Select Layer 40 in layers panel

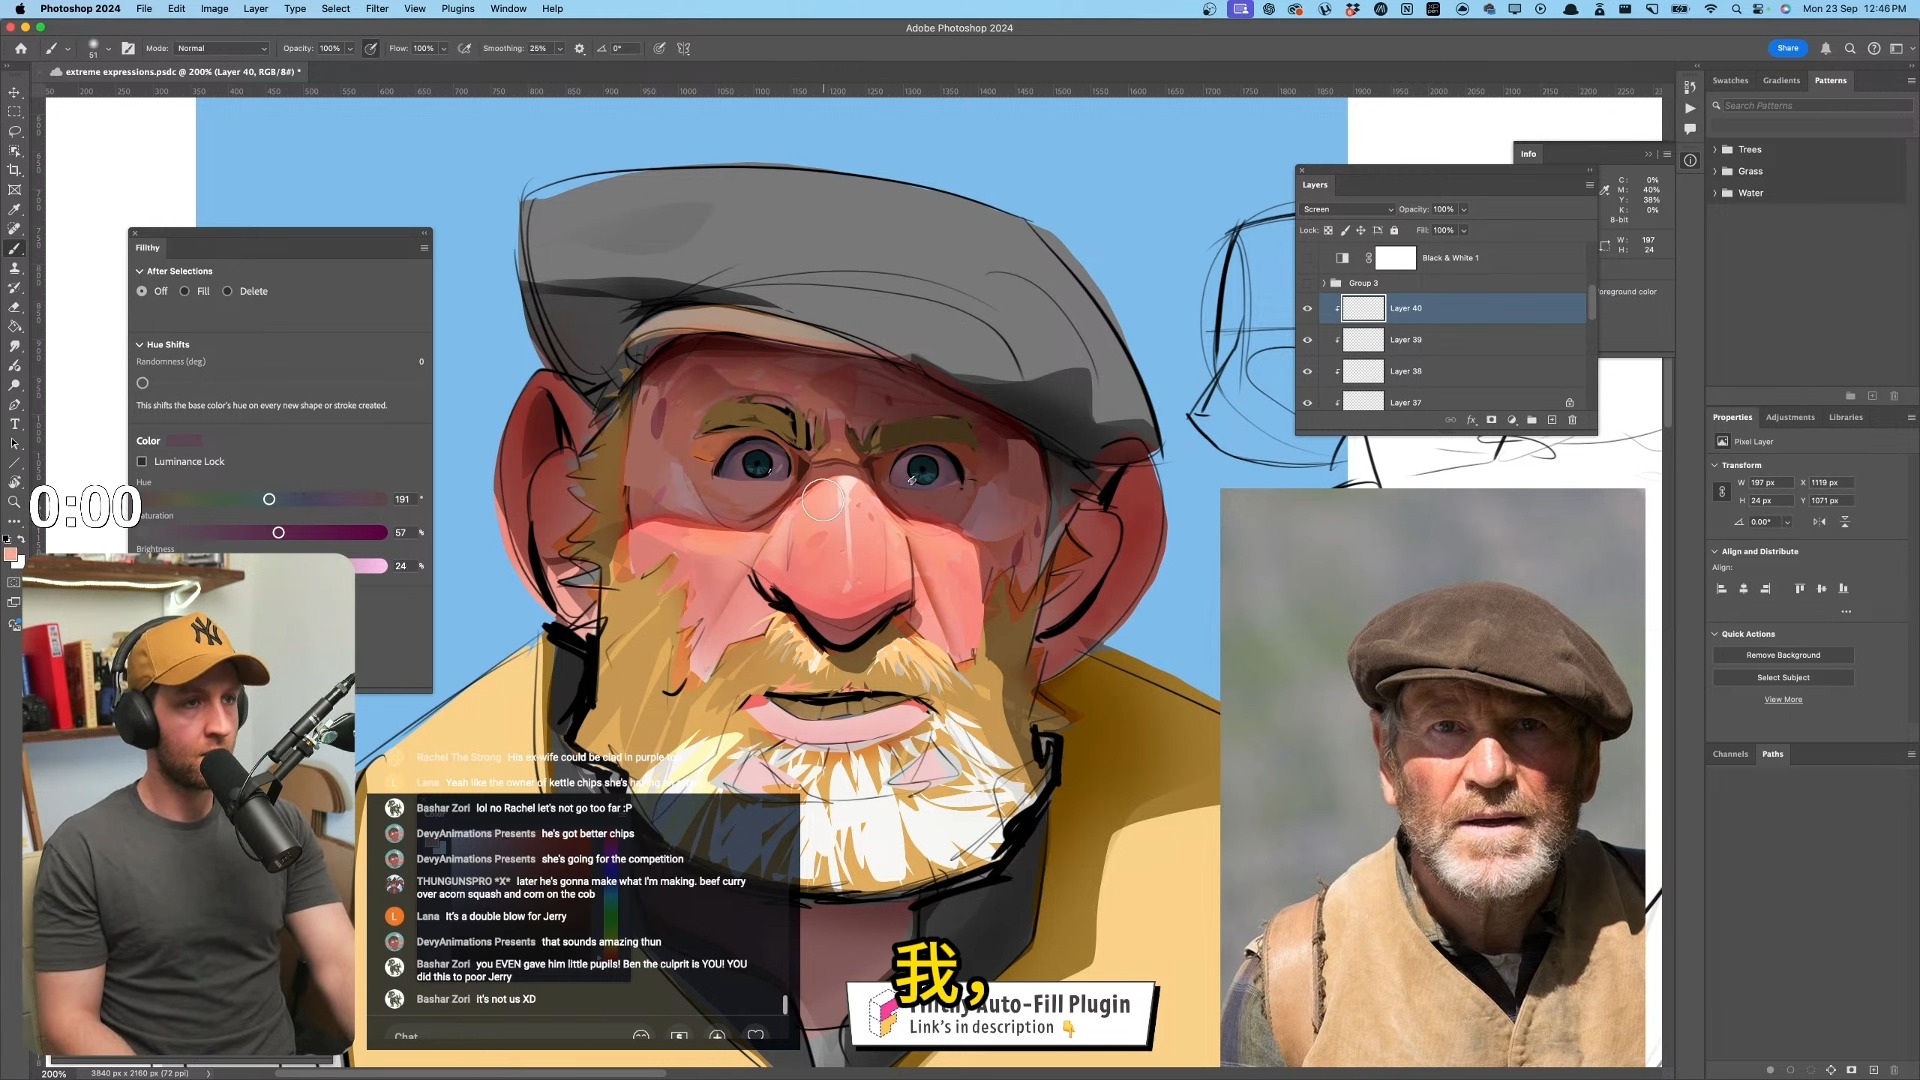pos(1407,307)
